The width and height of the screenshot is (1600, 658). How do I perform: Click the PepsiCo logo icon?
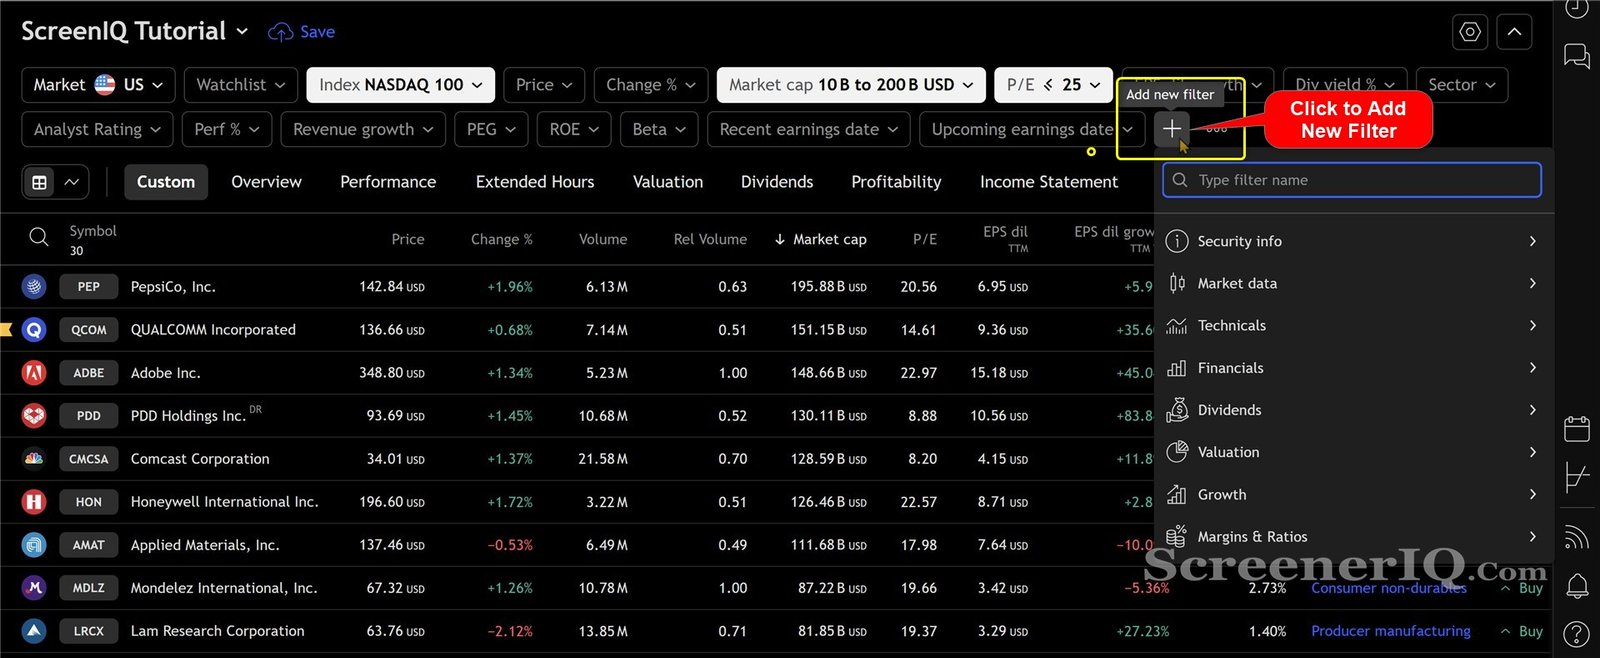(x=34, y=287)
